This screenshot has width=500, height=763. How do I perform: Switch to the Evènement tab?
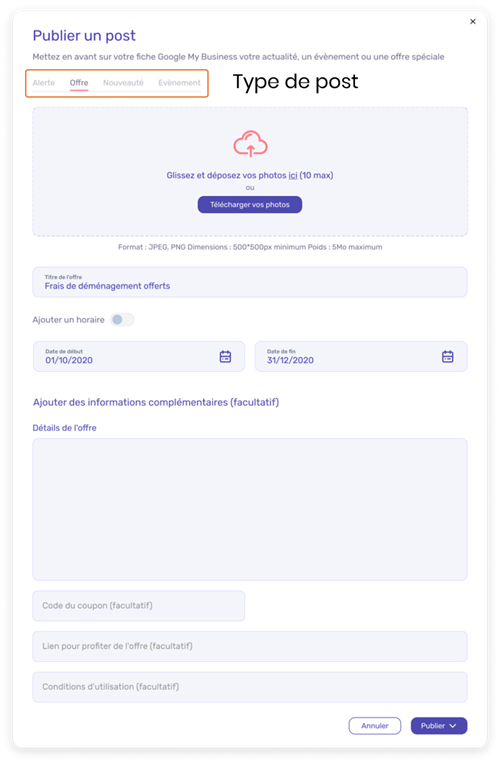pos(179,83)
